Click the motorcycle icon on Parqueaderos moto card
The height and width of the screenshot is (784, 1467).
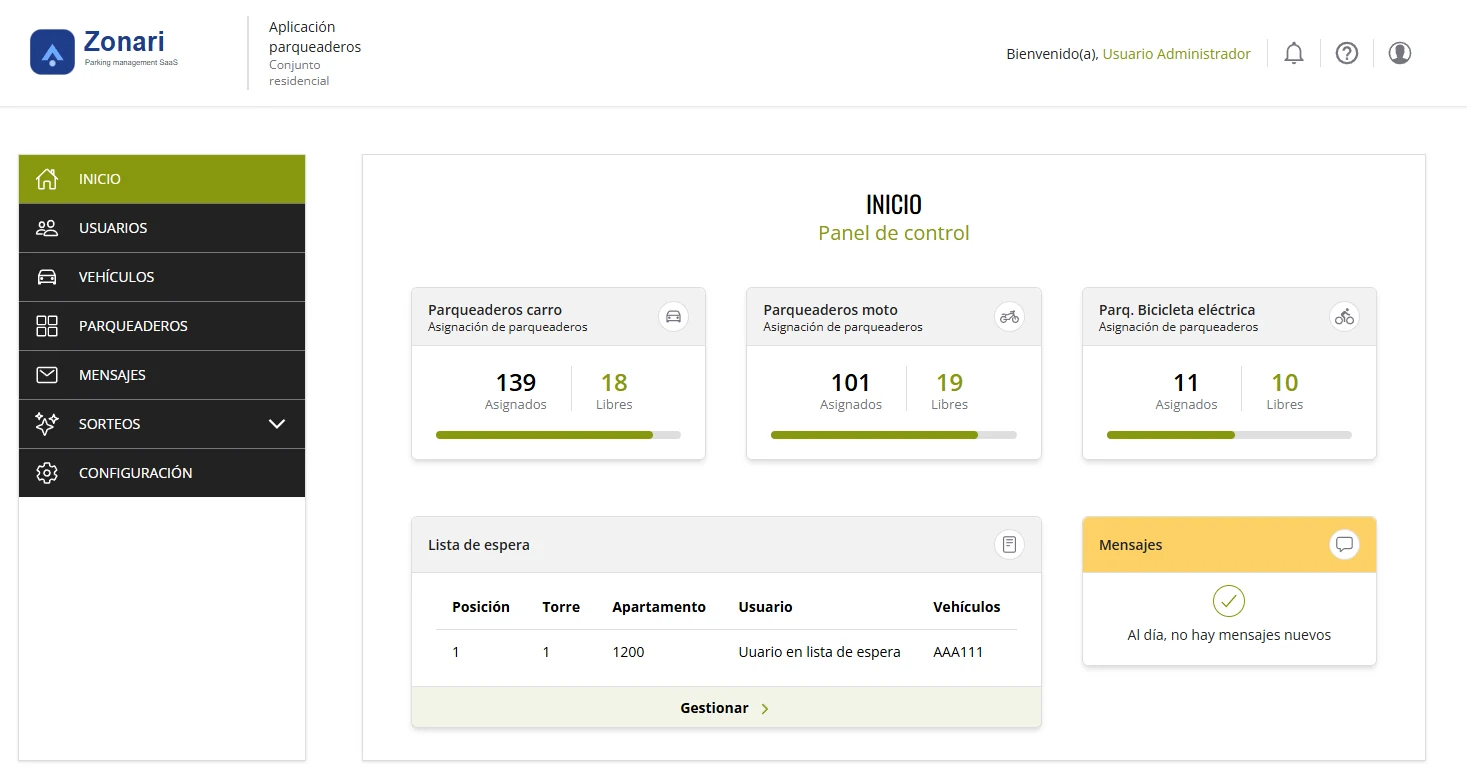(x=1009, y=317)
